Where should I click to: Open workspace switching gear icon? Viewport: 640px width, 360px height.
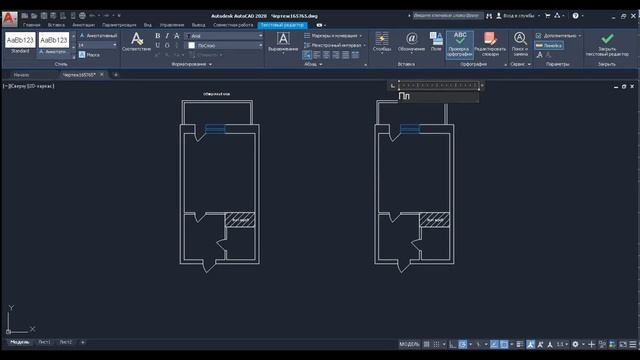[x=575, y=344]
